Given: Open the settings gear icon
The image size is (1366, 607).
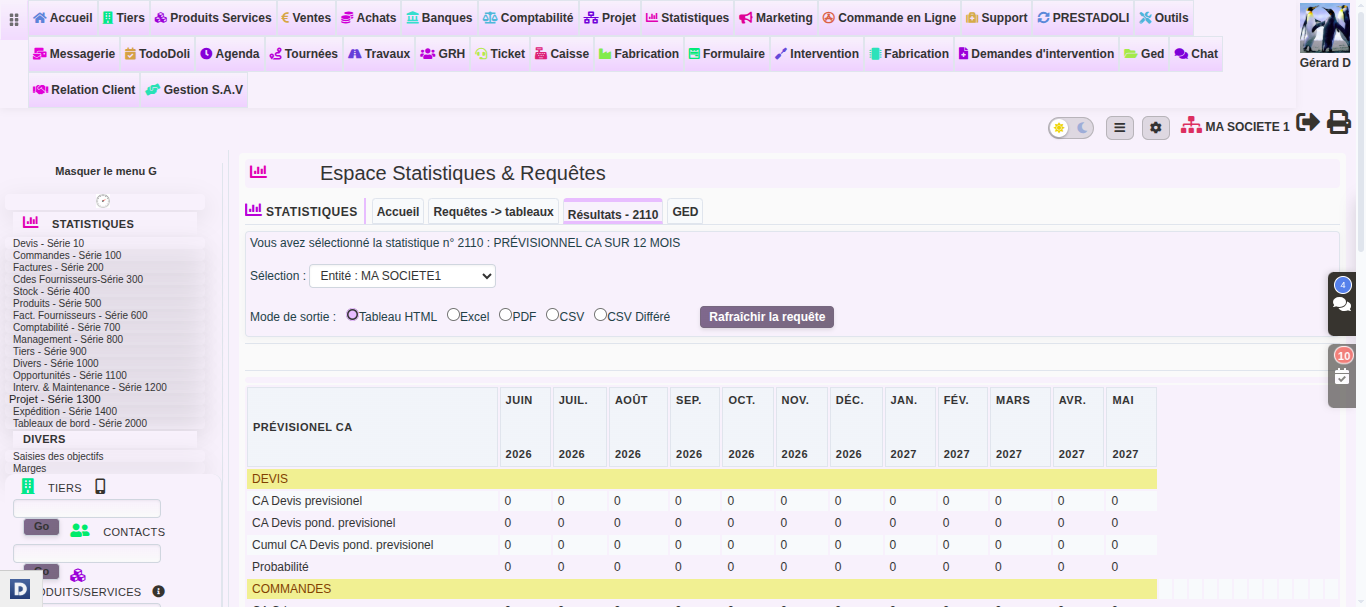Looking at the screenshot, I should 1156,127.
